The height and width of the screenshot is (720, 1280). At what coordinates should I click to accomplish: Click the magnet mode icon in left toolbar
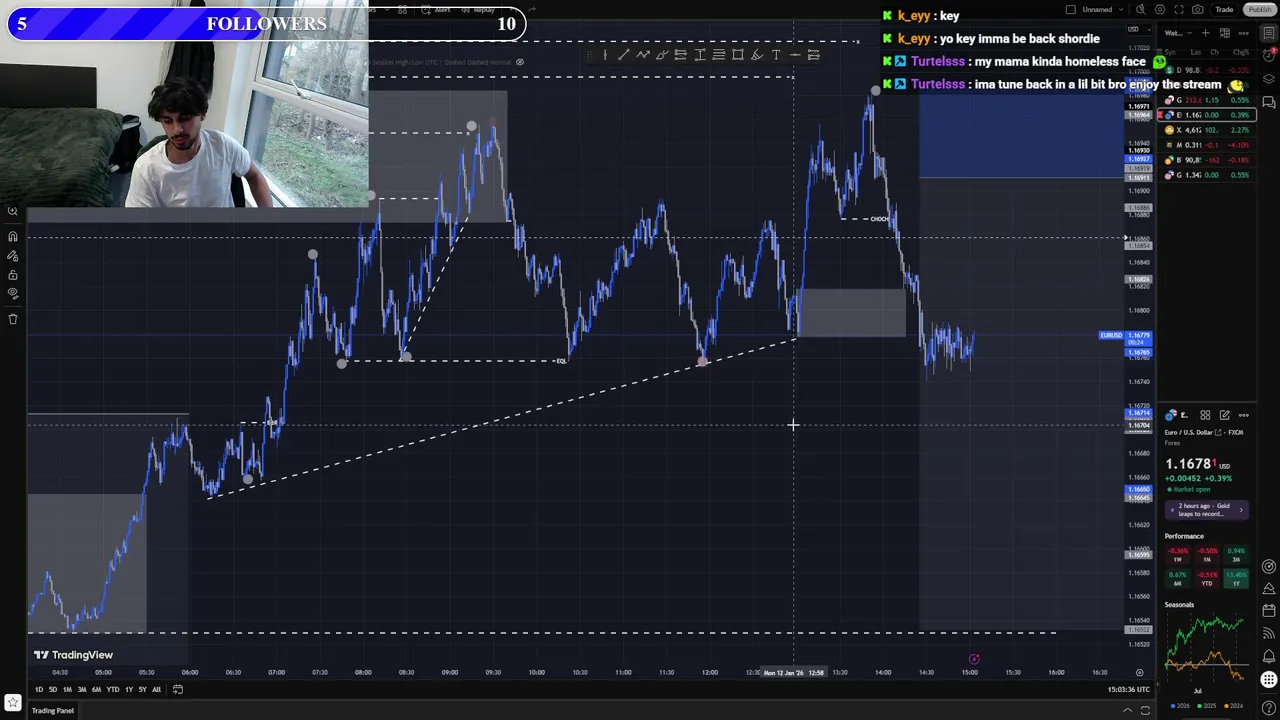13,236
